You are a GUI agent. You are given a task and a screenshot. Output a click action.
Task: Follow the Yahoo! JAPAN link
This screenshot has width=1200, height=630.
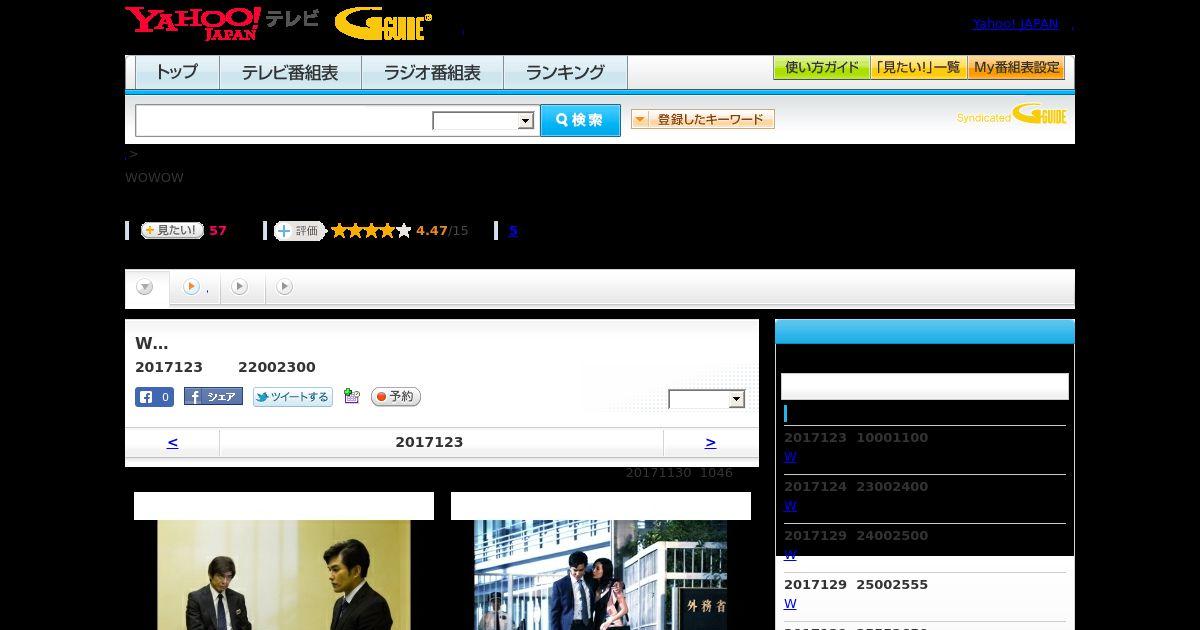(x=1015, y=24)
